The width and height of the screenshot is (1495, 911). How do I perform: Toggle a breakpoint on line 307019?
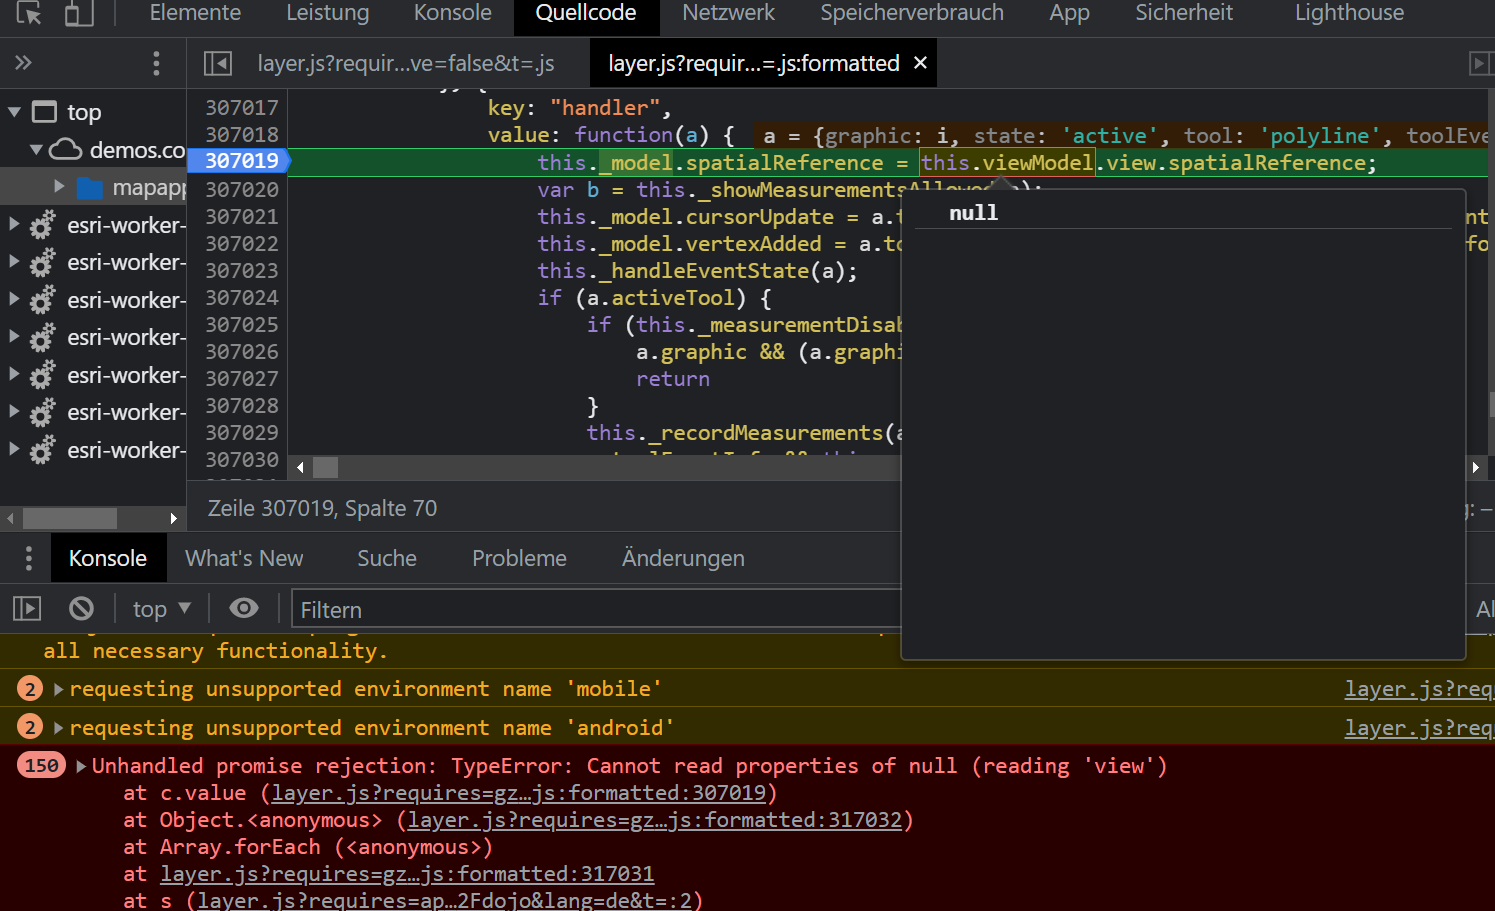[x=238, y=161]
